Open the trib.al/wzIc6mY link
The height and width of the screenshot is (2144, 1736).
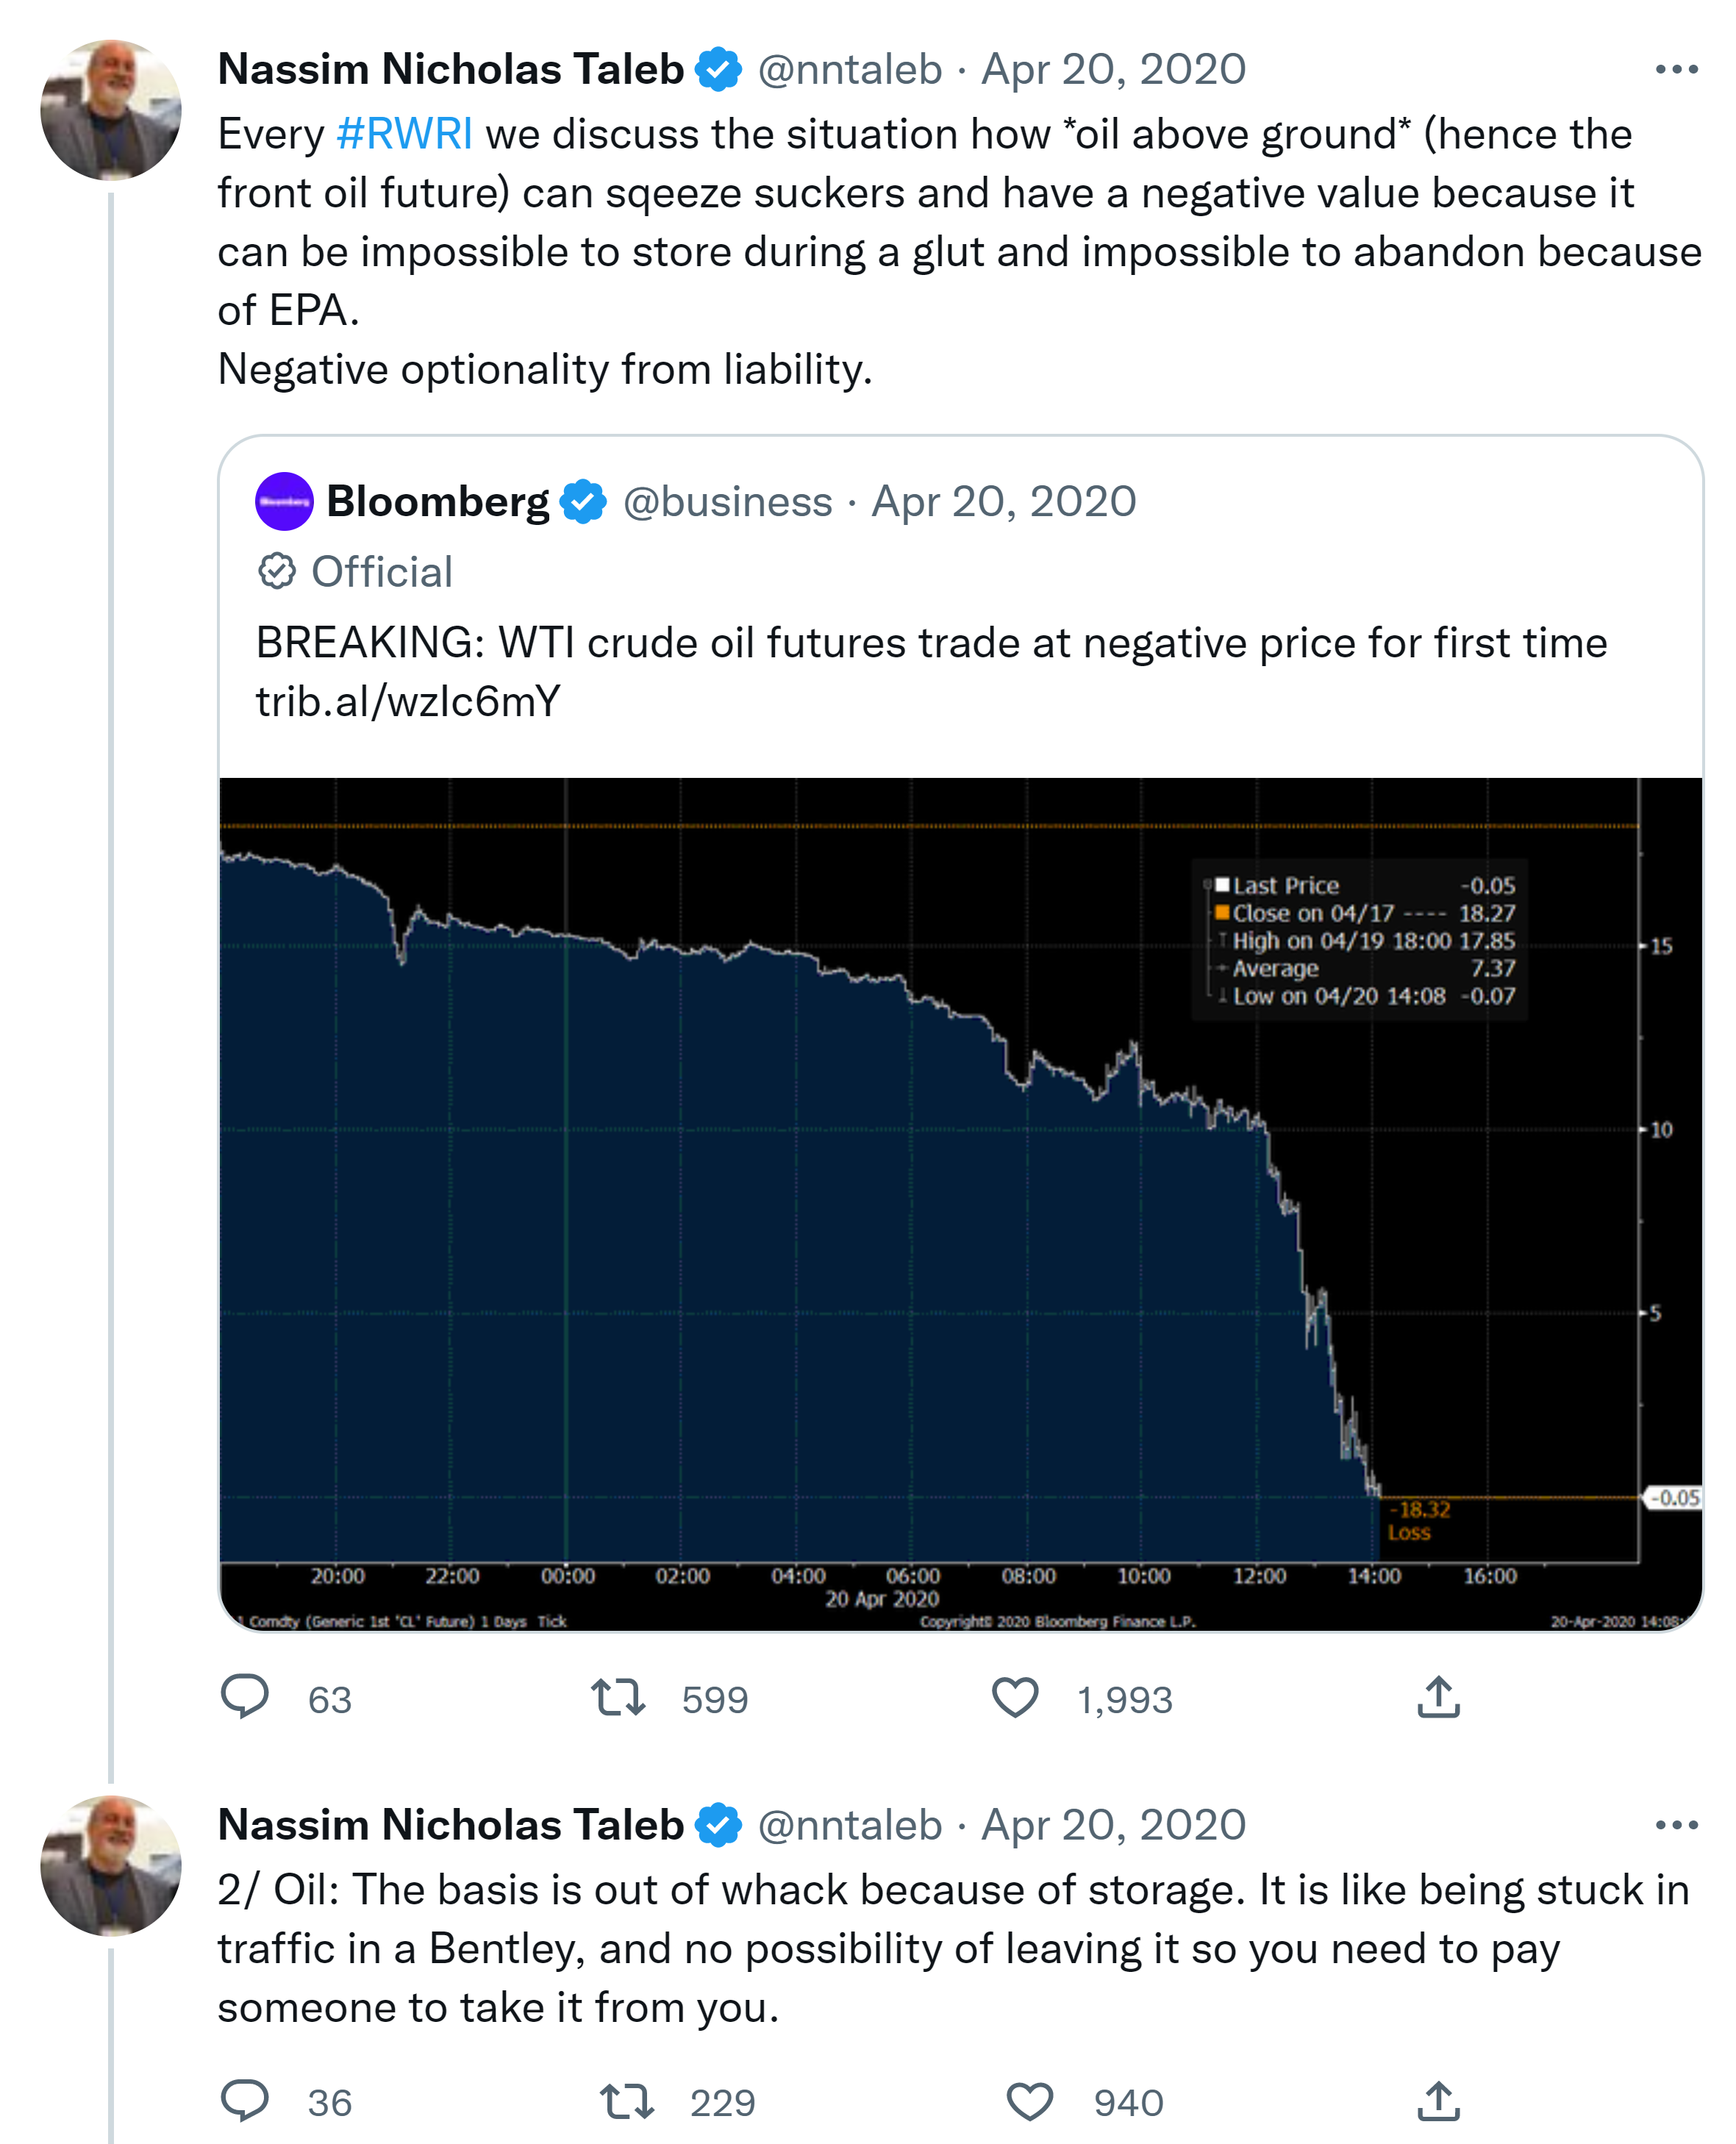coord(408,702)
